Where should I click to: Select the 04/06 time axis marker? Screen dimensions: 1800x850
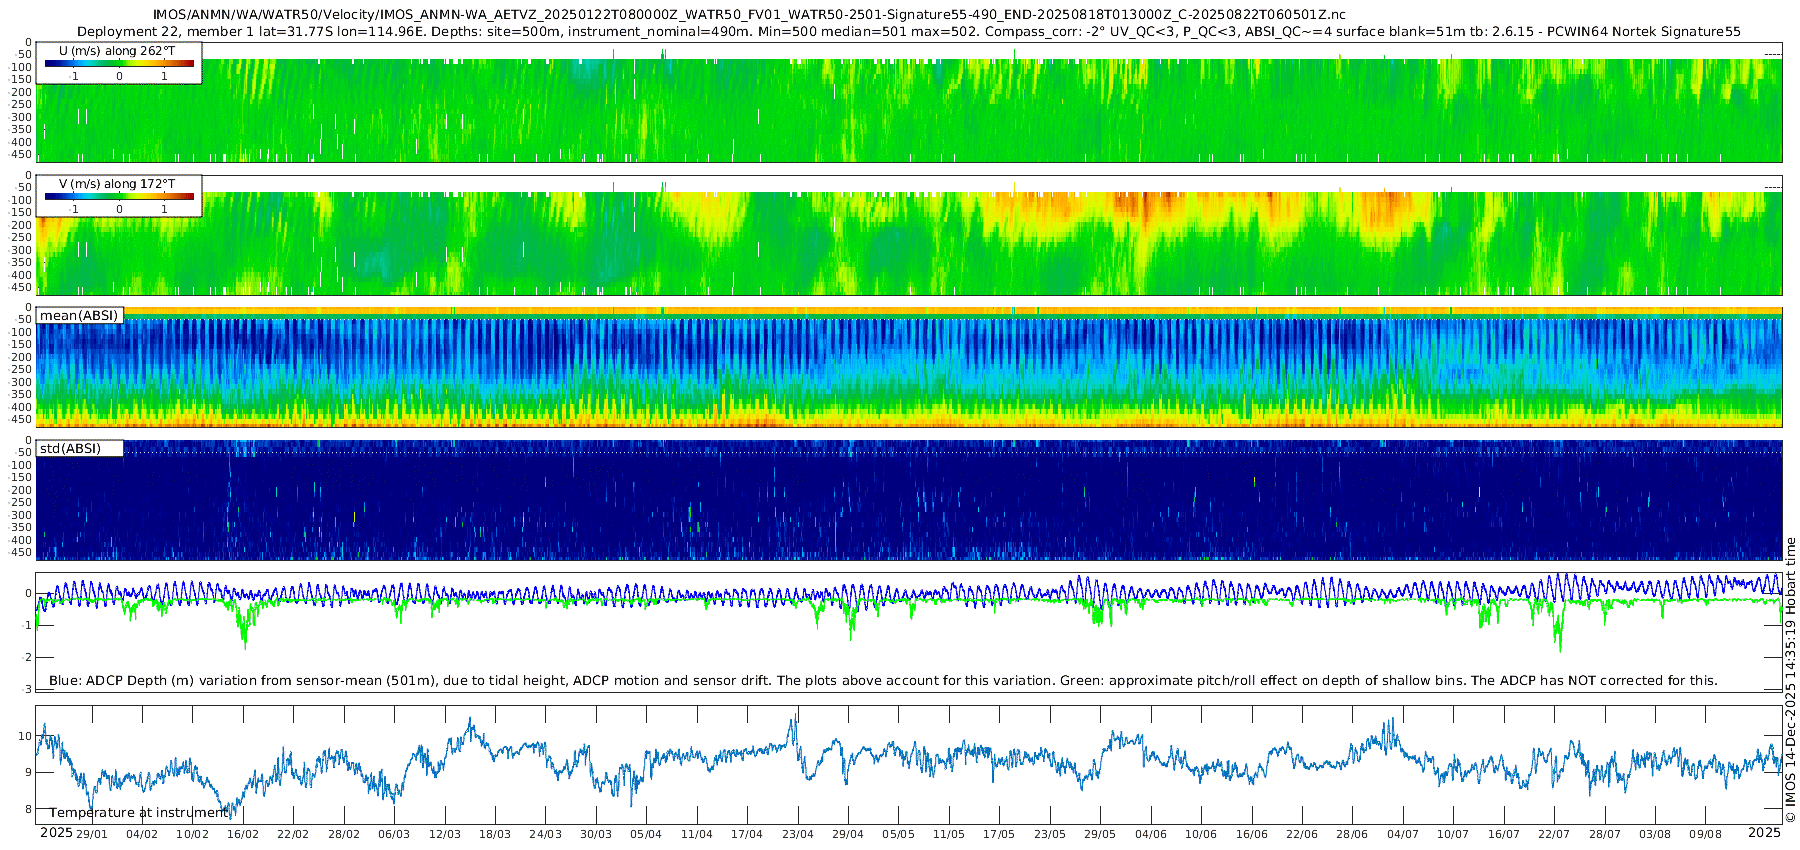(1150, 834)
